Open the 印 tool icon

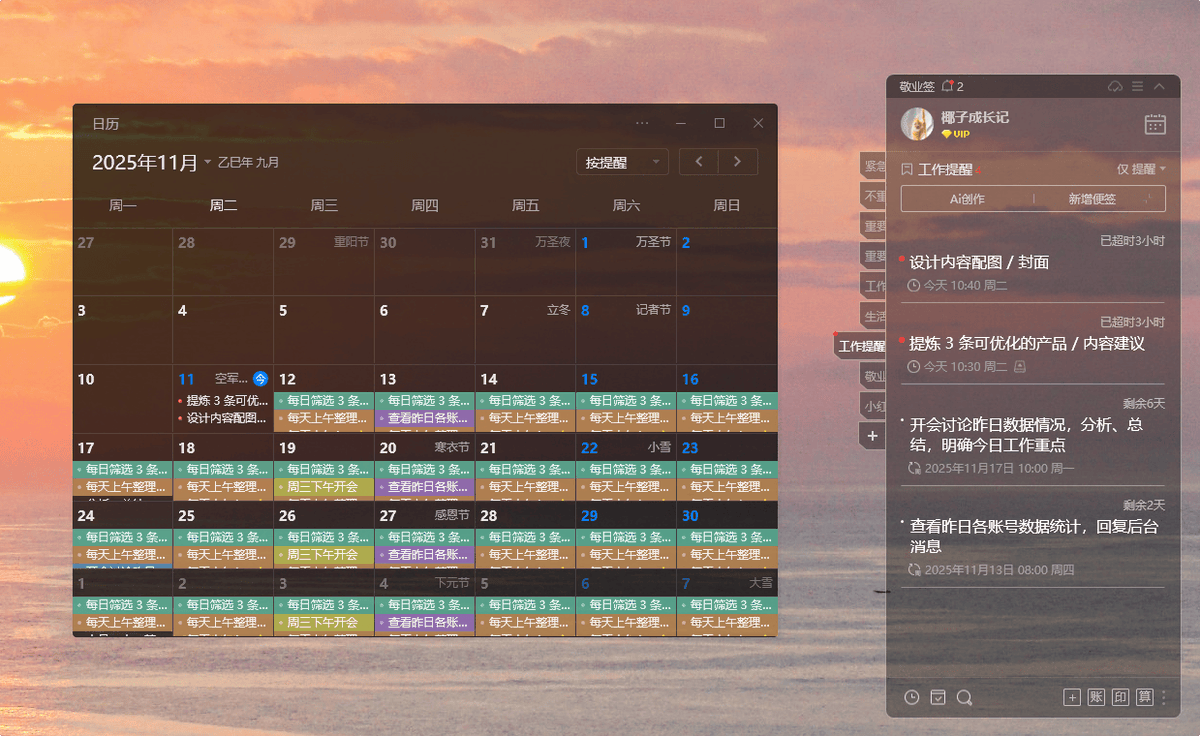coord(1120,698)
